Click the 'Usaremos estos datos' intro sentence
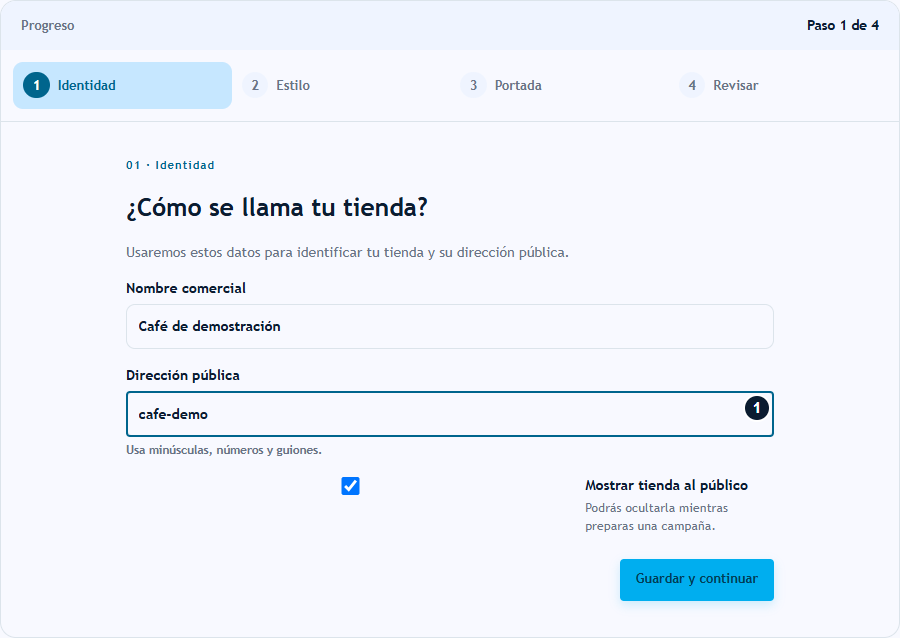 pos(347,252)
